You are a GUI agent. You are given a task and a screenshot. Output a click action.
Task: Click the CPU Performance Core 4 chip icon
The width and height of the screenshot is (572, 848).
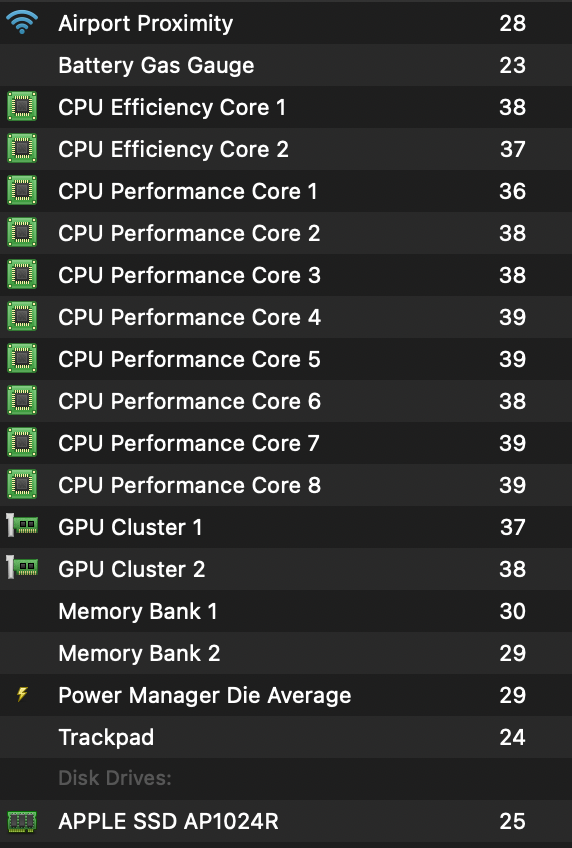[x=22, y=316]
